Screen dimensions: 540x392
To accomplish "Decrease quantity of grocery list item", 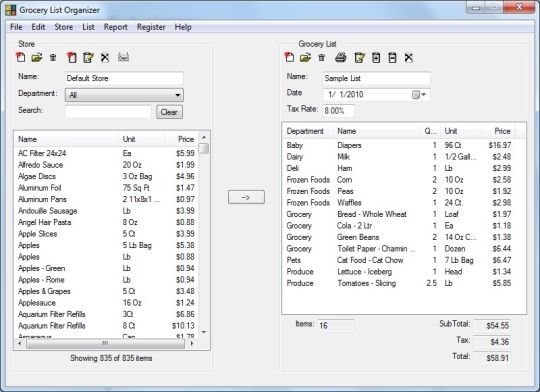I will (392, 57).
